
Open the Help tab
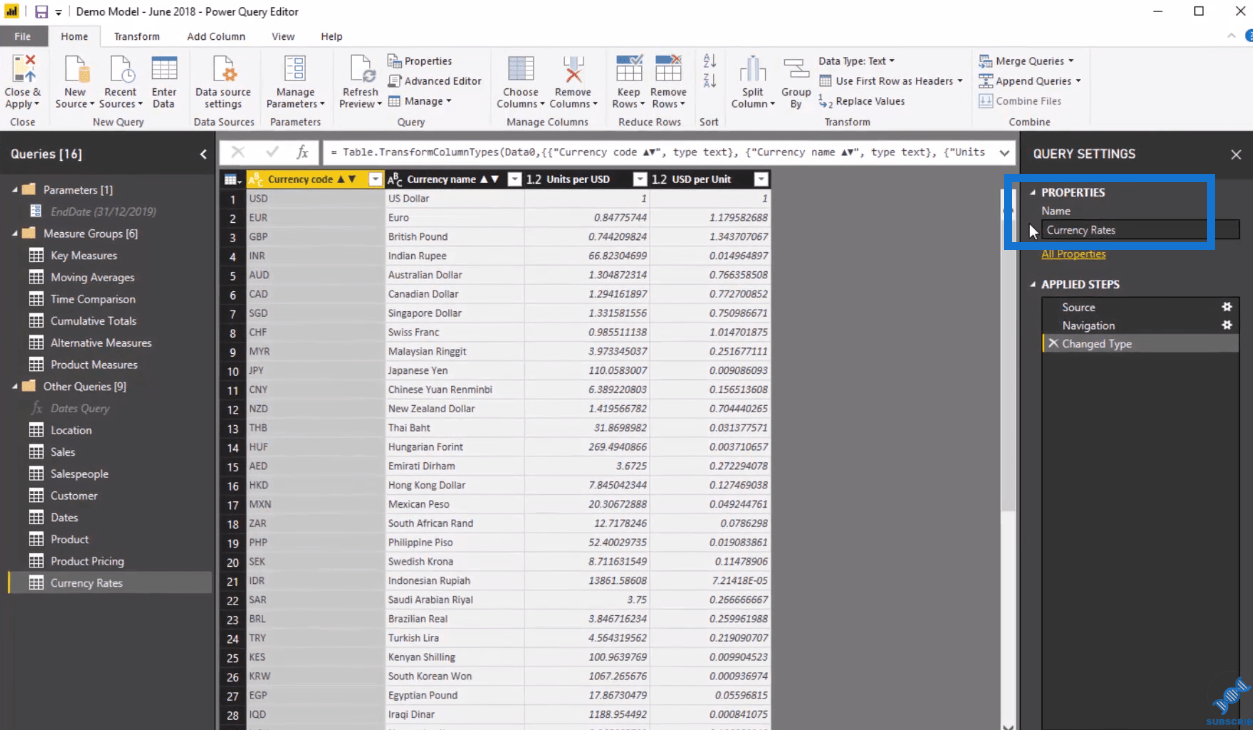click(x=331, y=37)
